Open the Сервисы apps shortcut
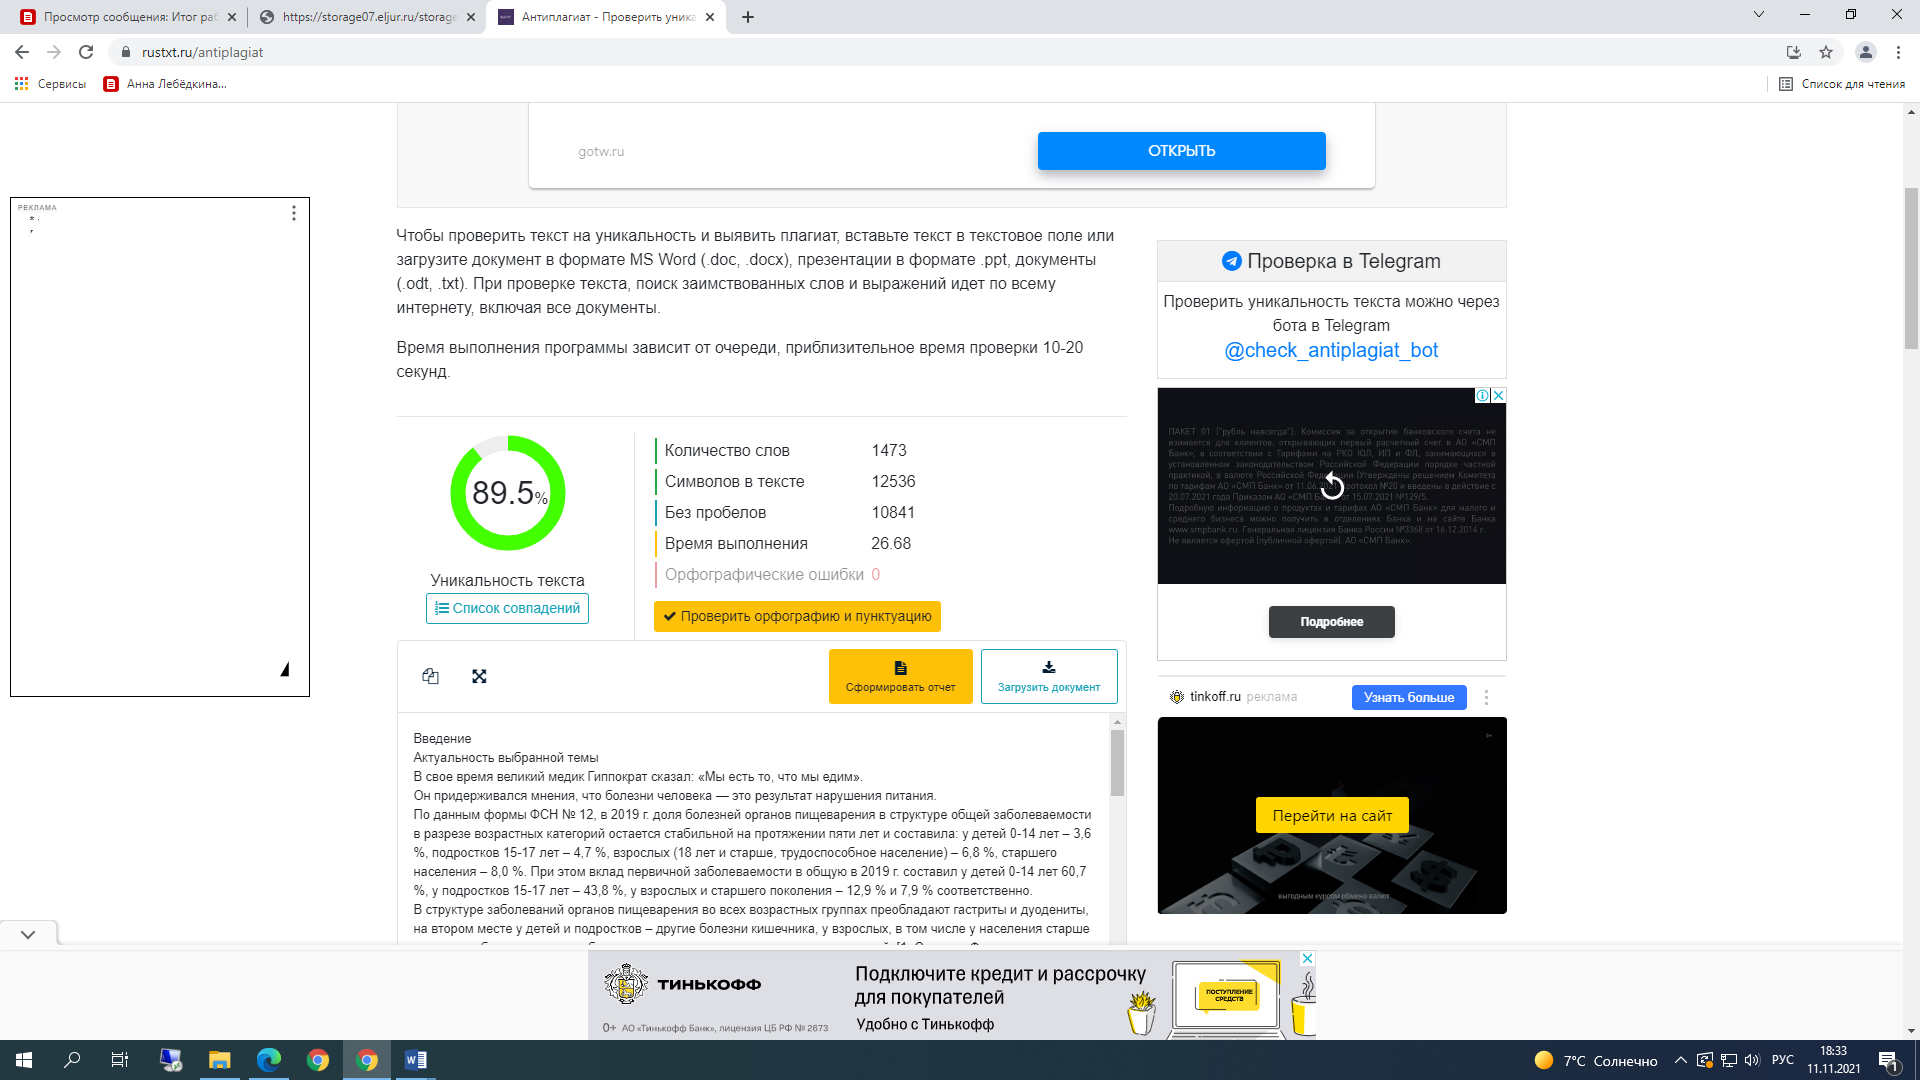 [50, 84]
